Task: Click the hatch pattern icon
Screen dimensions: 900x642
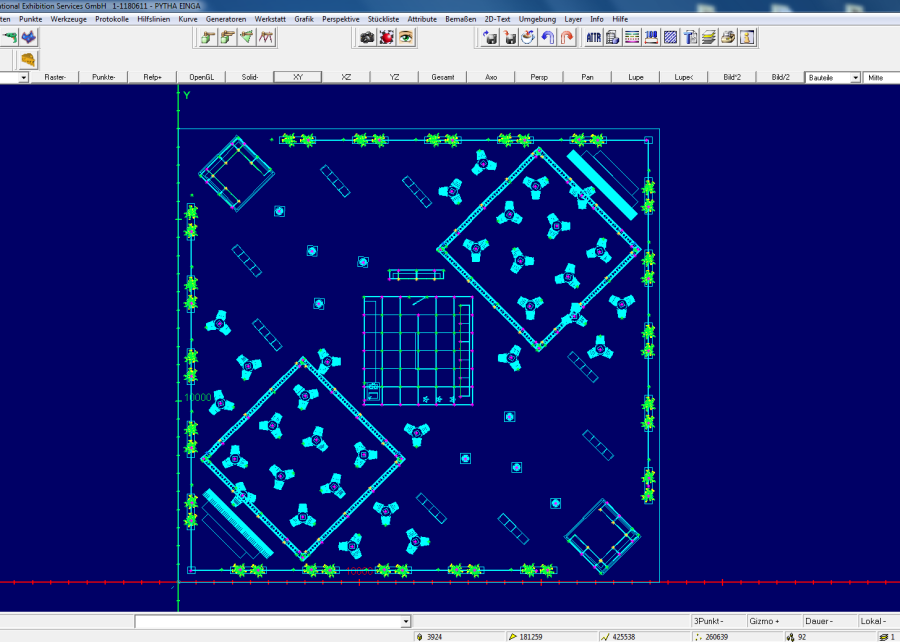Action: (x=670, y=37)
